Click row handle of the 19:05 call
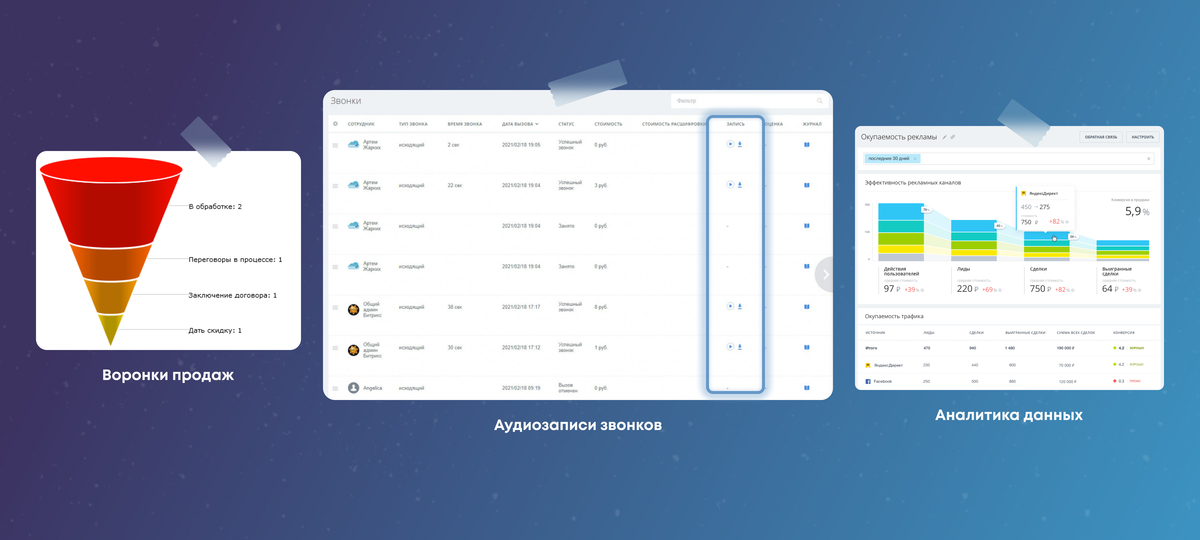1200x540 pixels. click(x=336, y=145)
